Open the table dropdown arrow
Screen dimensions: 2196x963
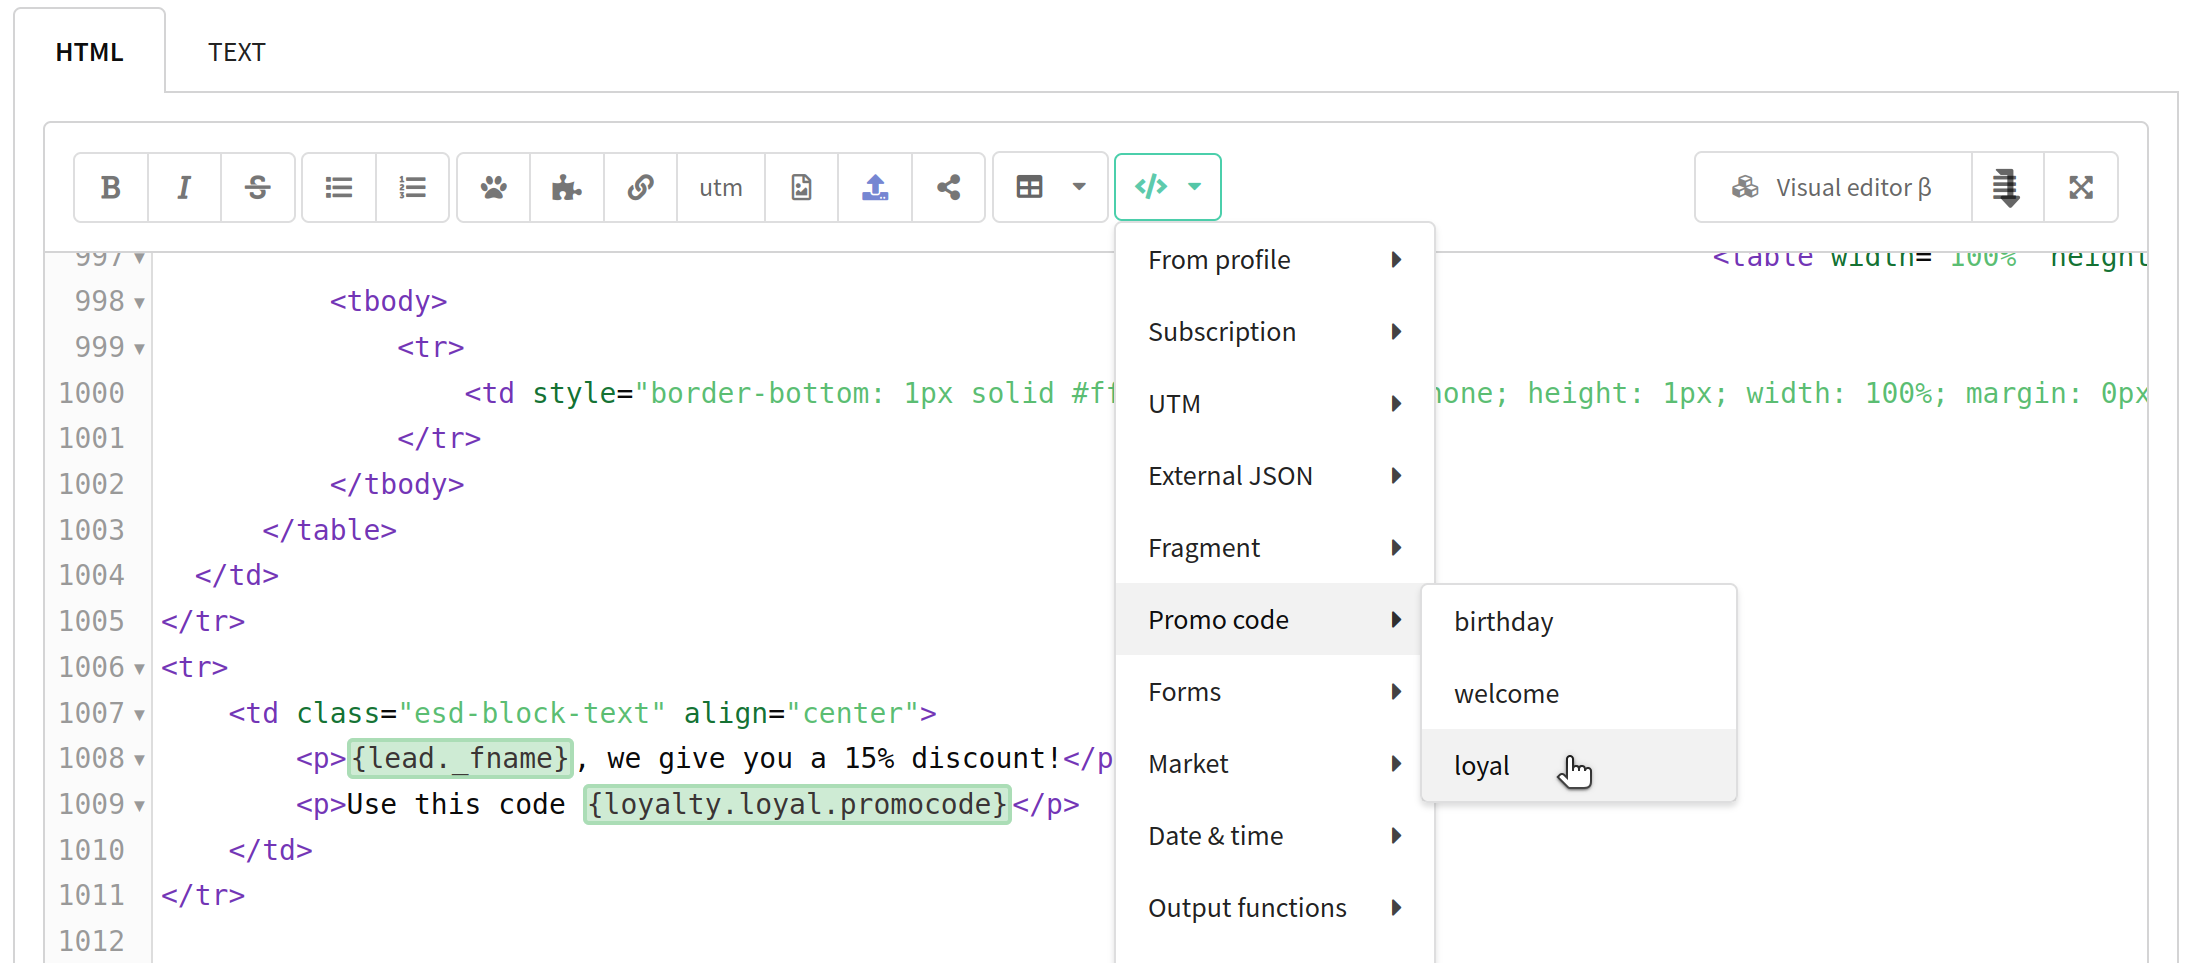pyautogui.click(x=1079, y=187)
